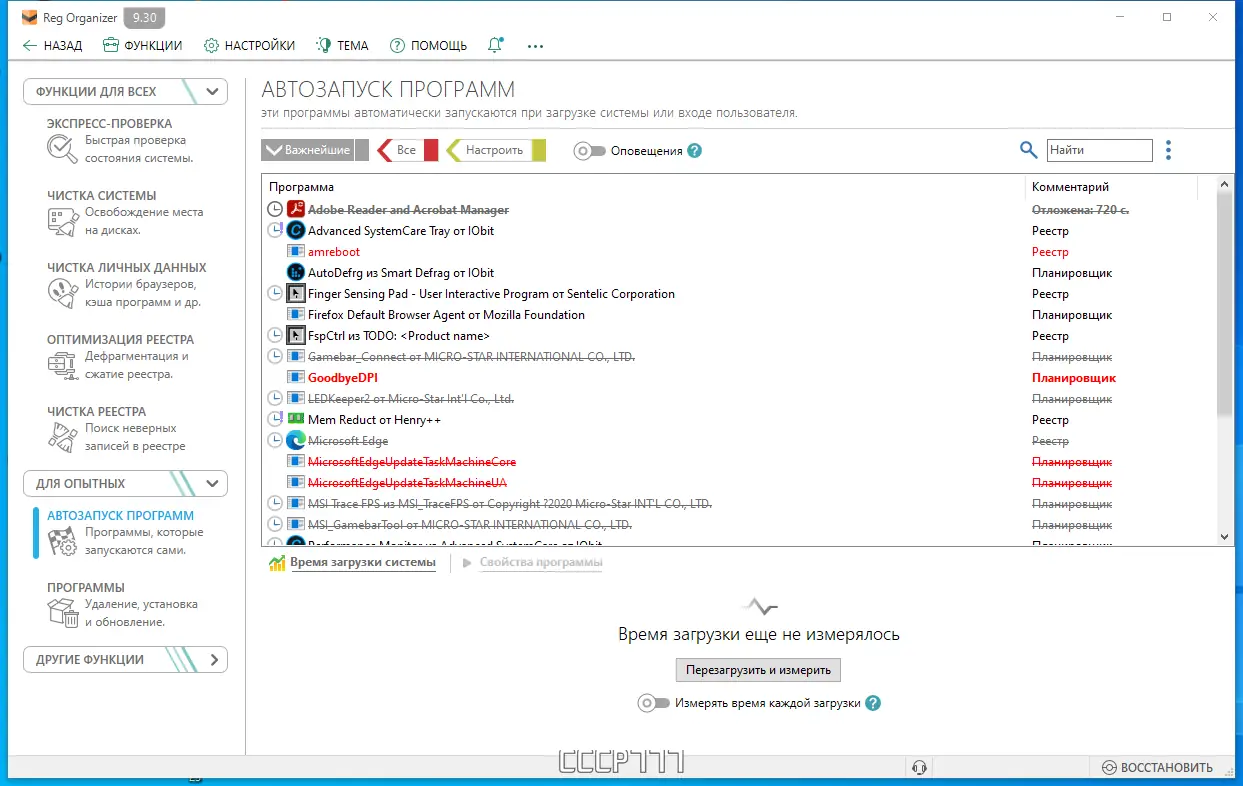The height and width of the screenshot is (786, 1243).
Task: Select the Все filter
Action: click(407, 150)
